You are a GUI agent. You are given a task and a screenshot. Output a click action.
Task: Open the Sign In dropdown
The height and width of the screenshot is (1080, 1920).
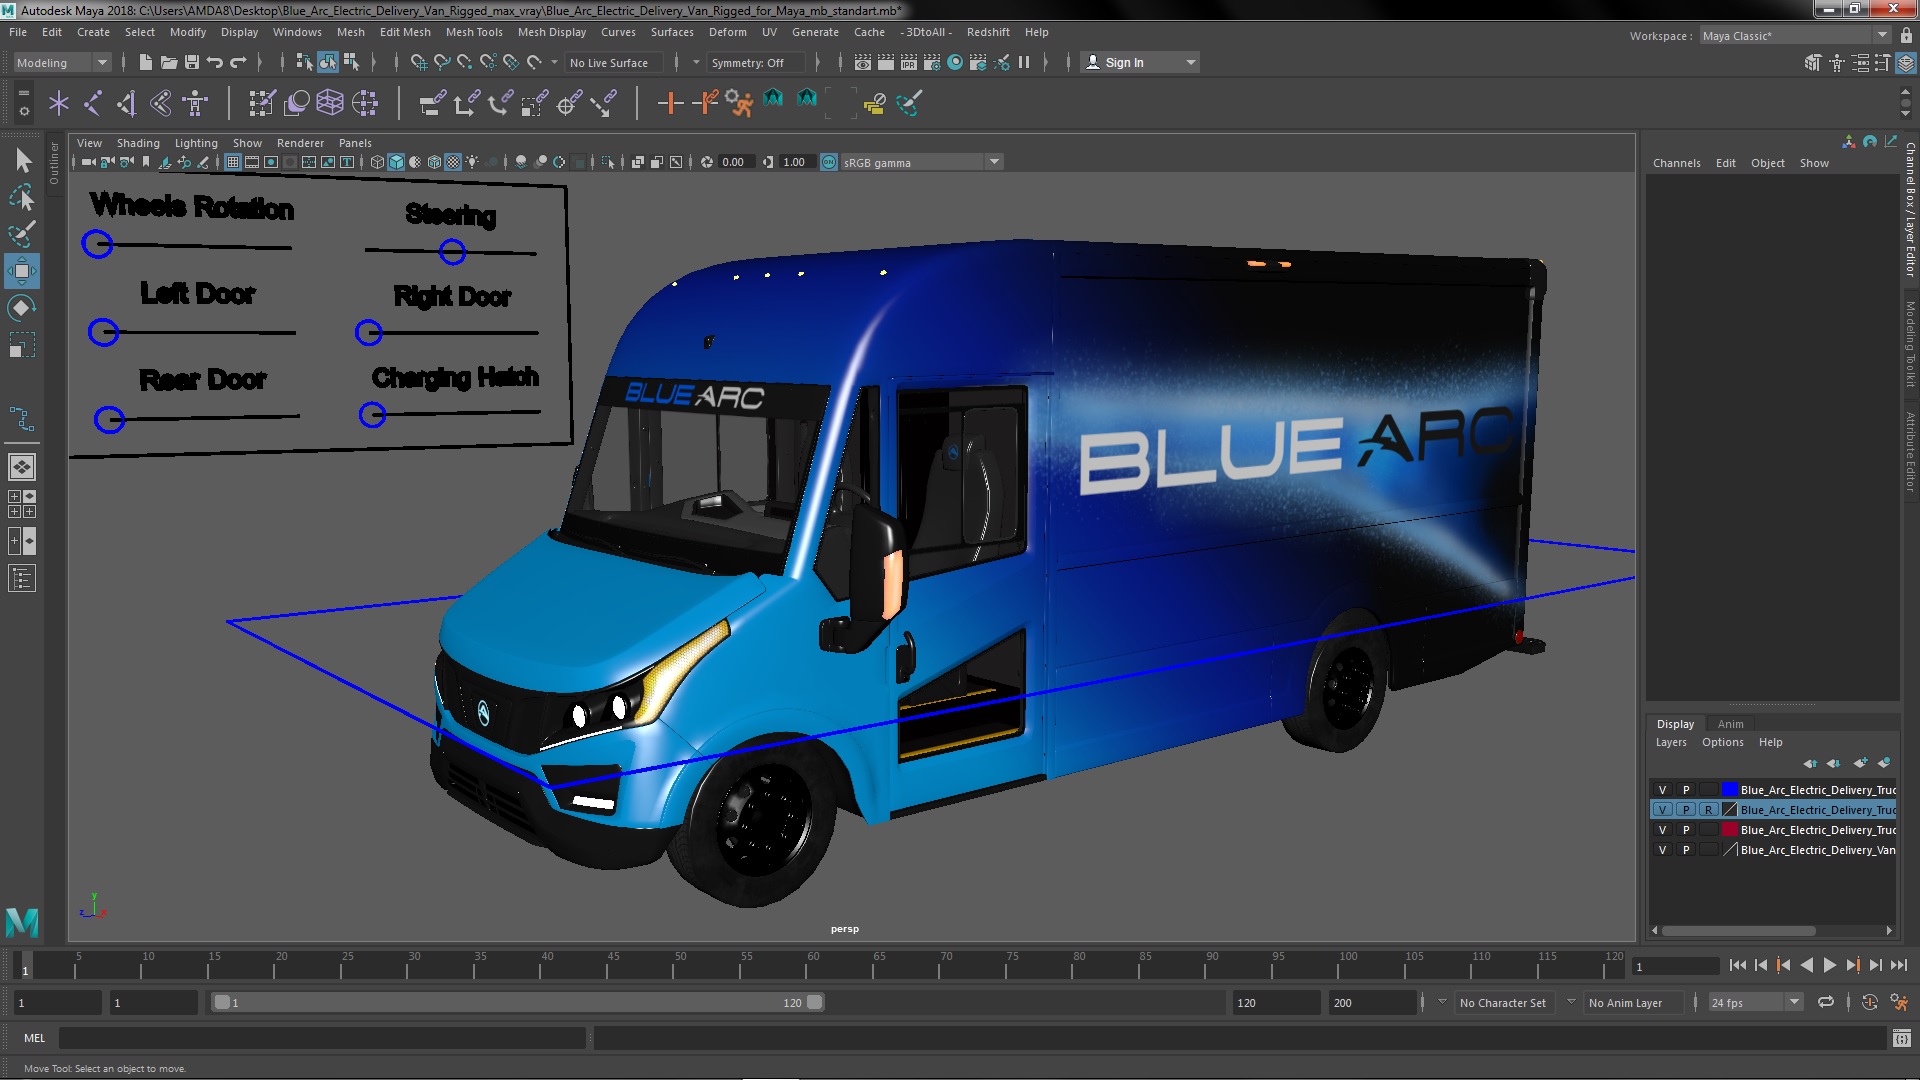[1141, 62]
